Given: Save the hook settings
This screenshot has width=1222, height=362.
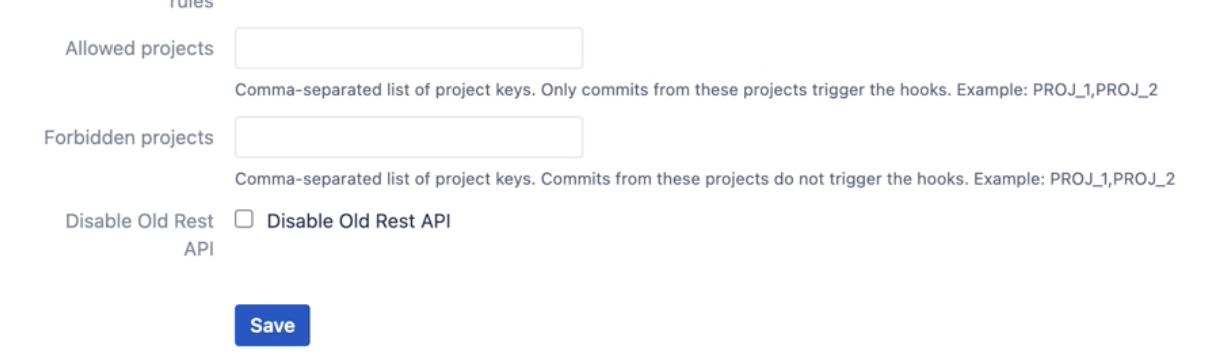Looking at the screenshot, I should point(272,325).
